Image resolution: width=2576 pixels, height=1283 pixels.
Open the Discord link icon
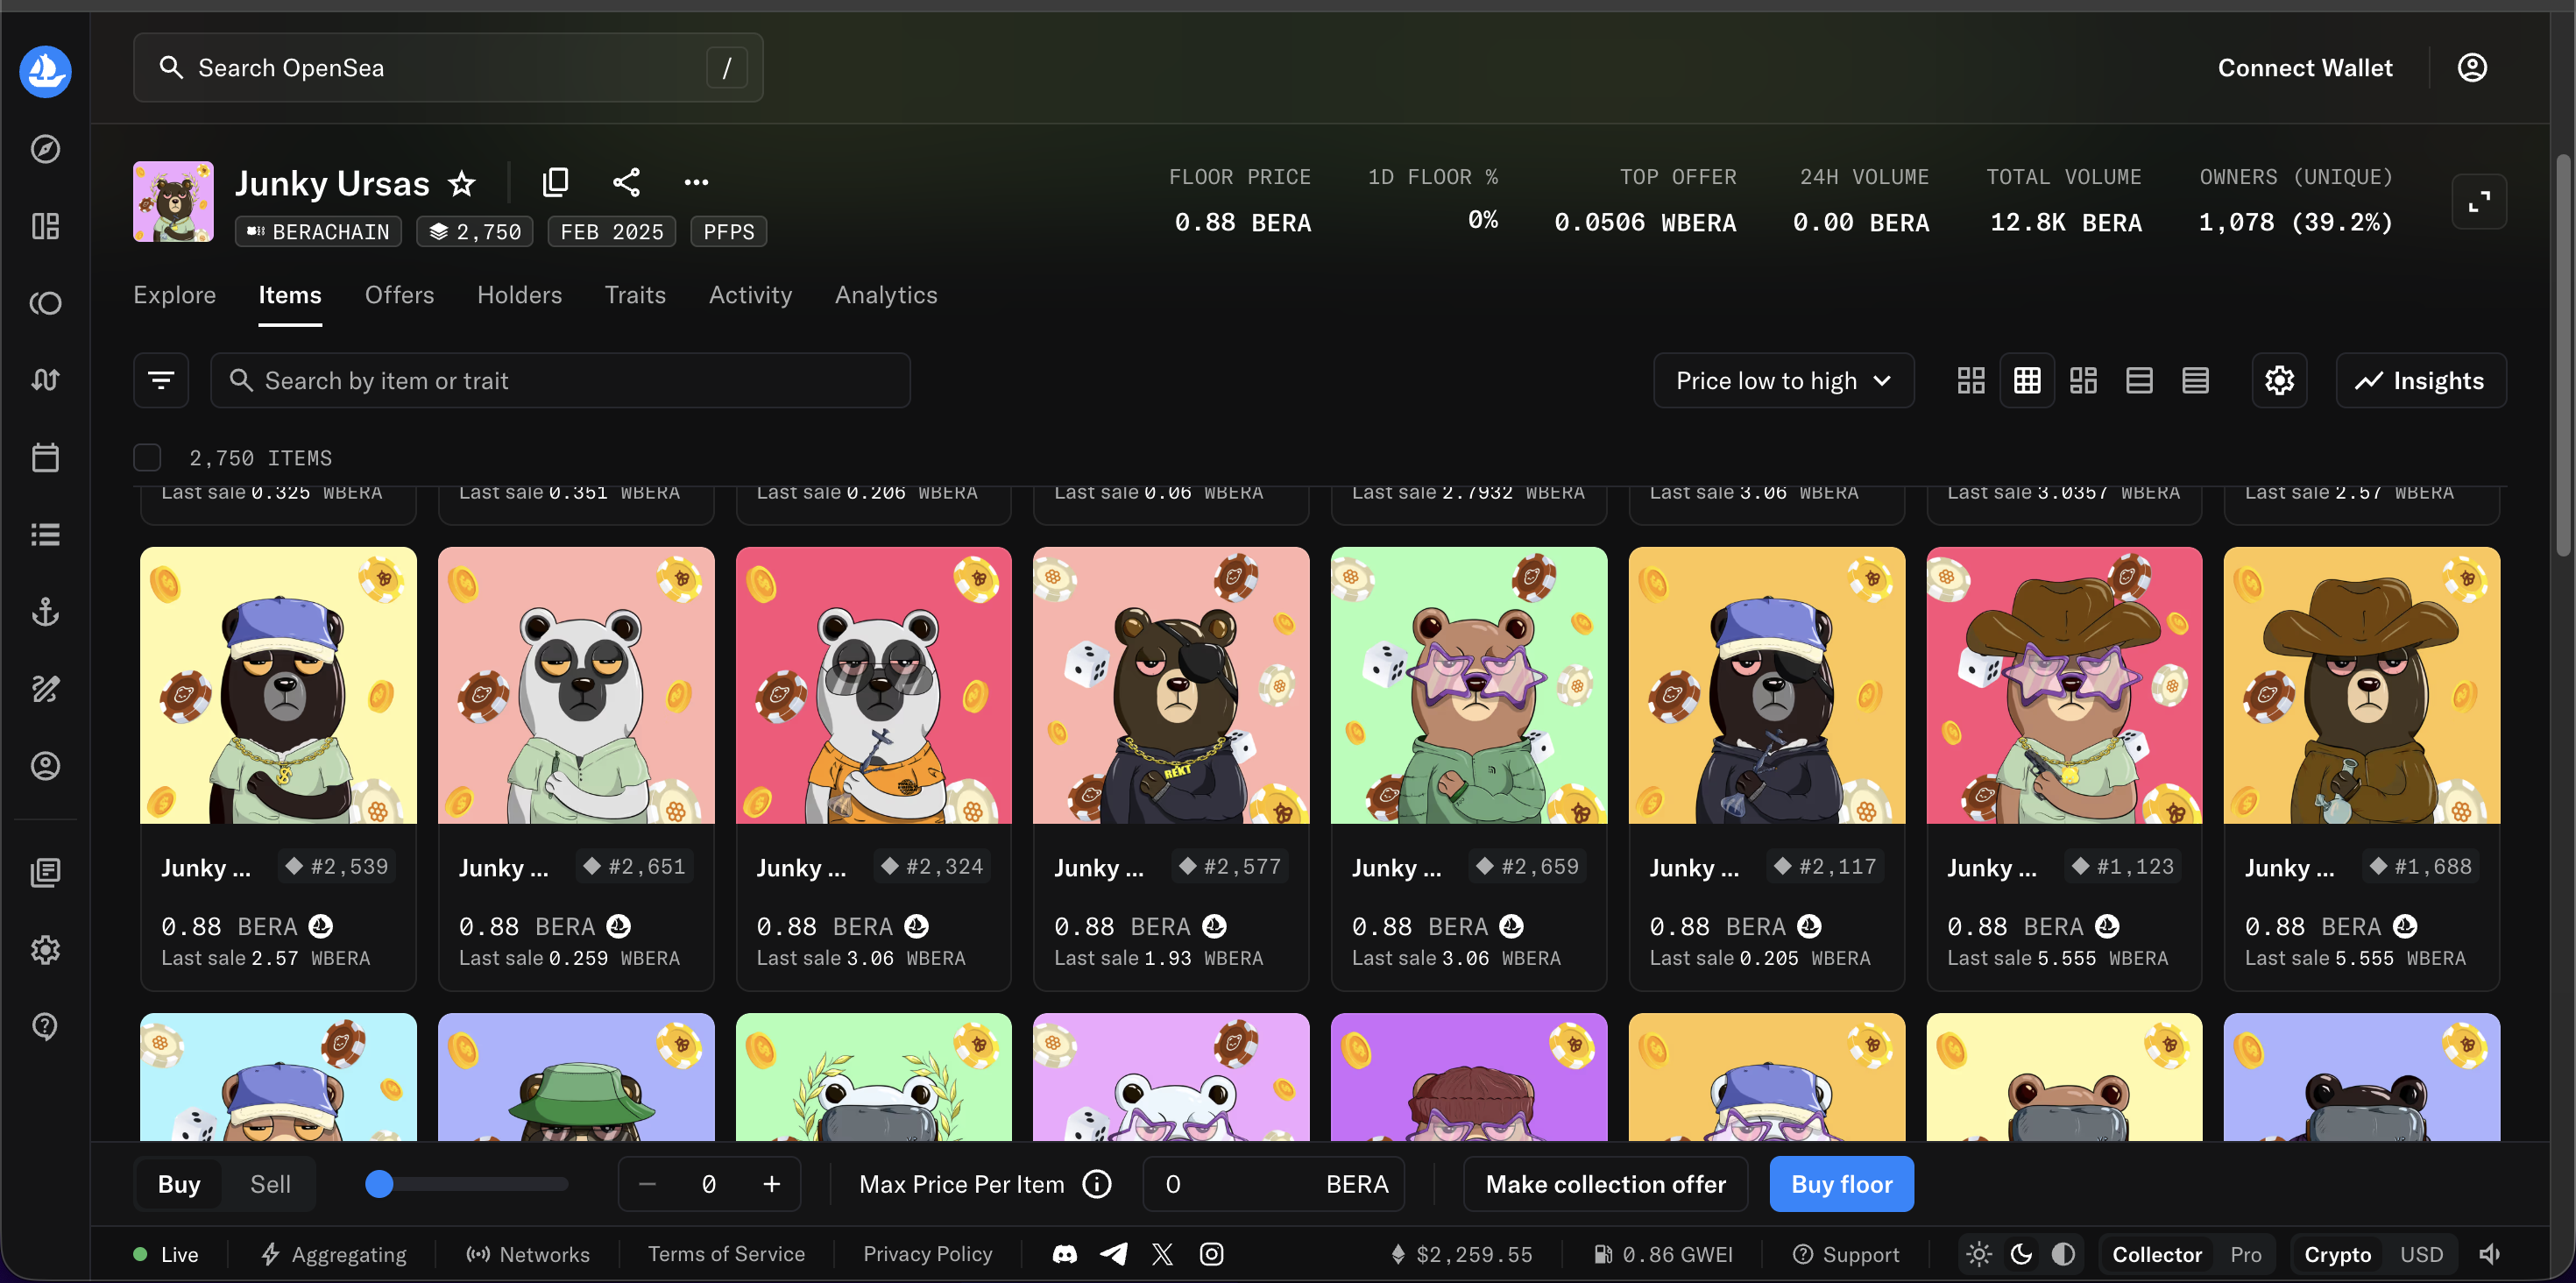point(1065,1254)
